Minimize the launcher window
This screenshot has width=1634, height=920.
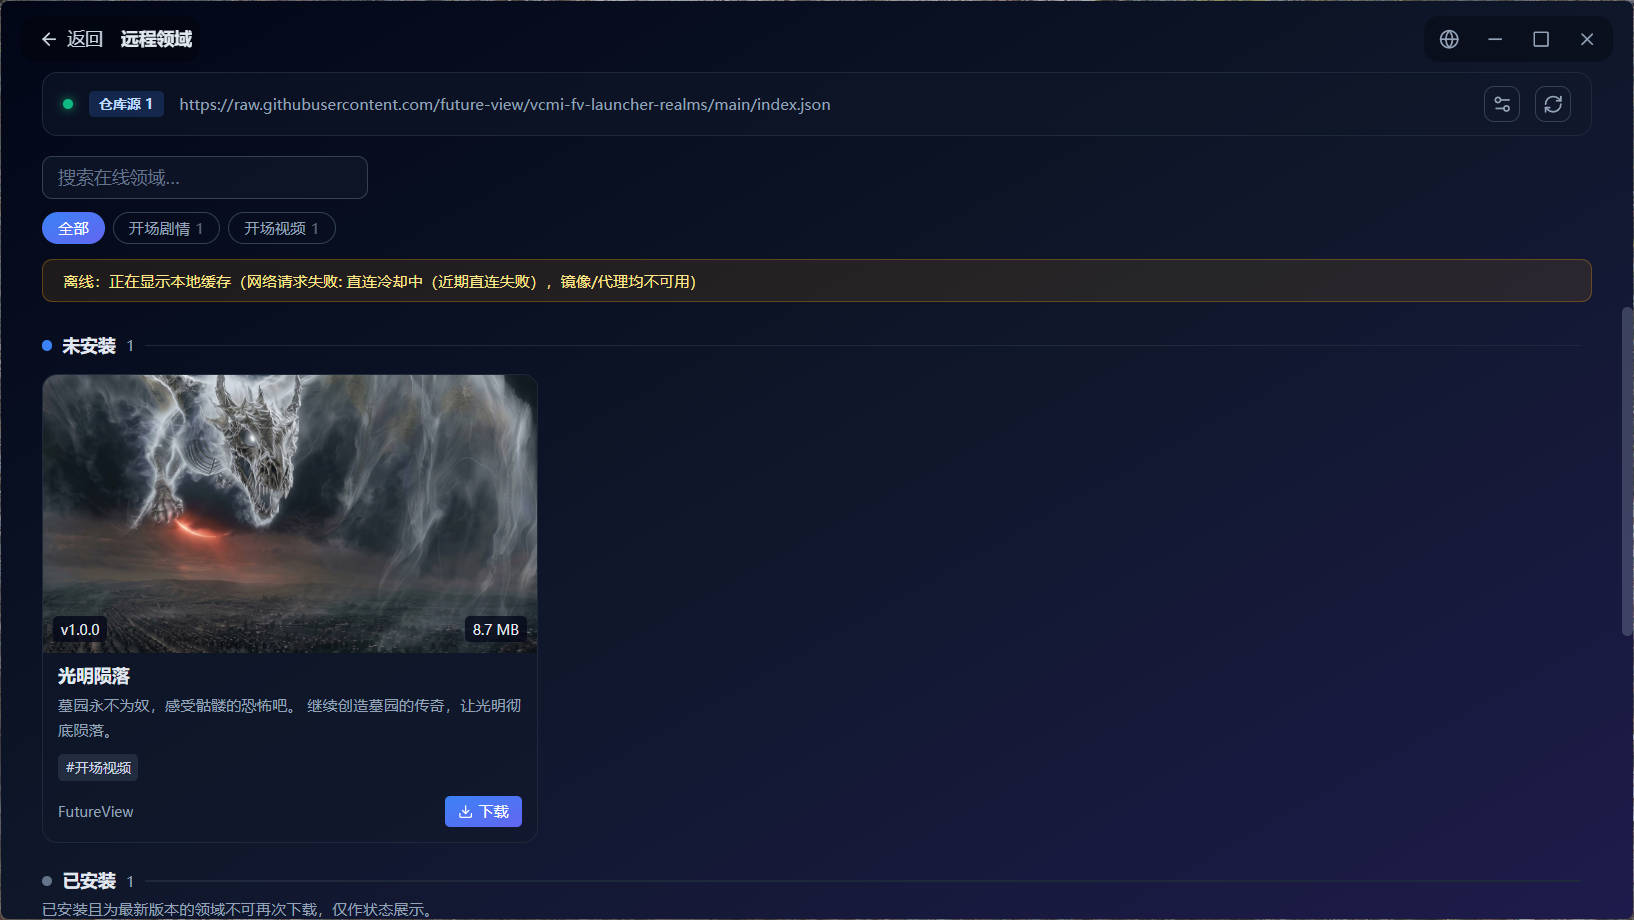point(1495,39)
